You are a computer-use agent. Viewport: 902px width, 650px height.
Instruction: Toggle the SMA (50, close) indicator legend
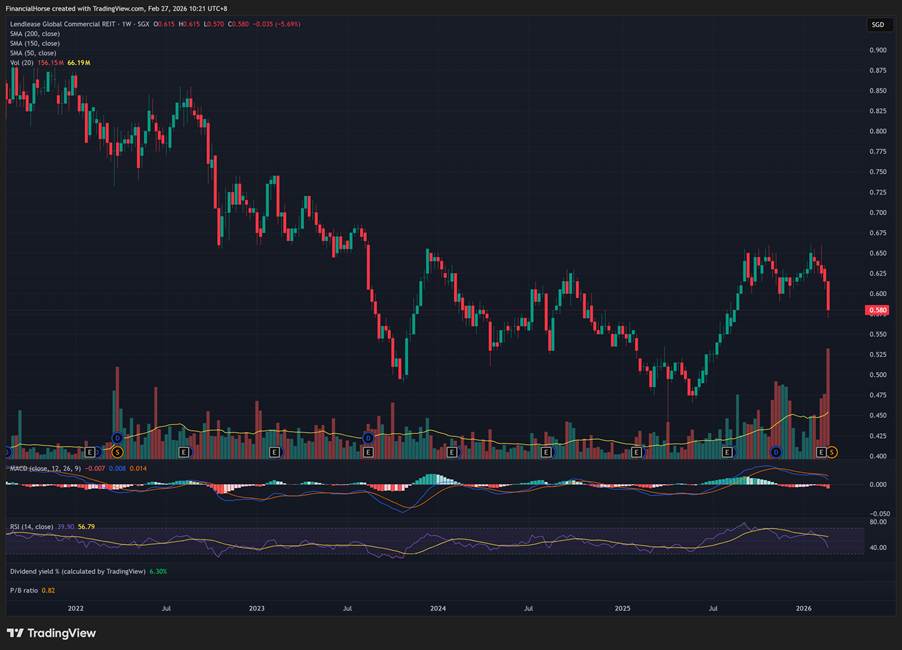click(x=33, y=53)
